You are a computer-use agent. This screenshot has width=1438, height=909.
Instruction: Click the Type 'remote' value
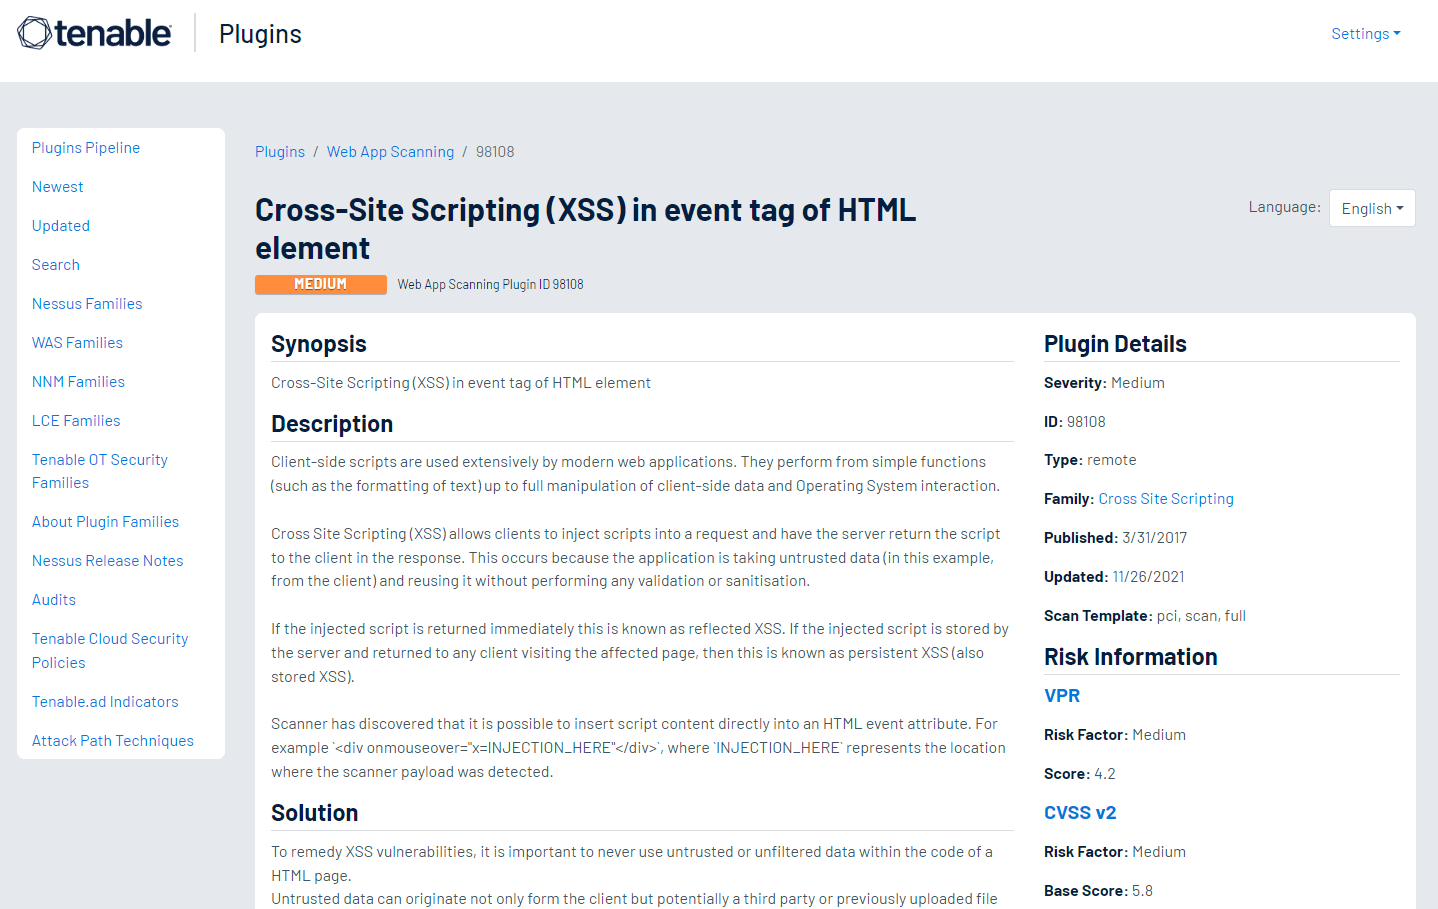1112,460
